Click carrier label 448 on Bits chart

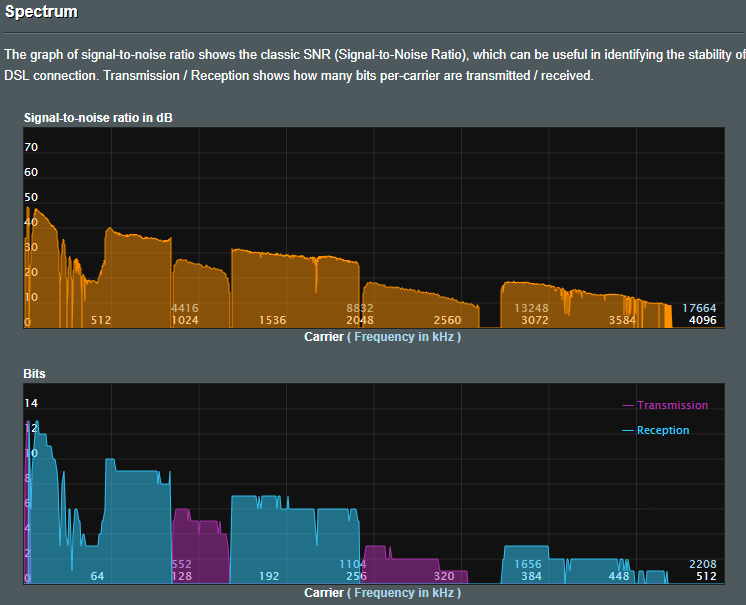[x=619, y=576]
